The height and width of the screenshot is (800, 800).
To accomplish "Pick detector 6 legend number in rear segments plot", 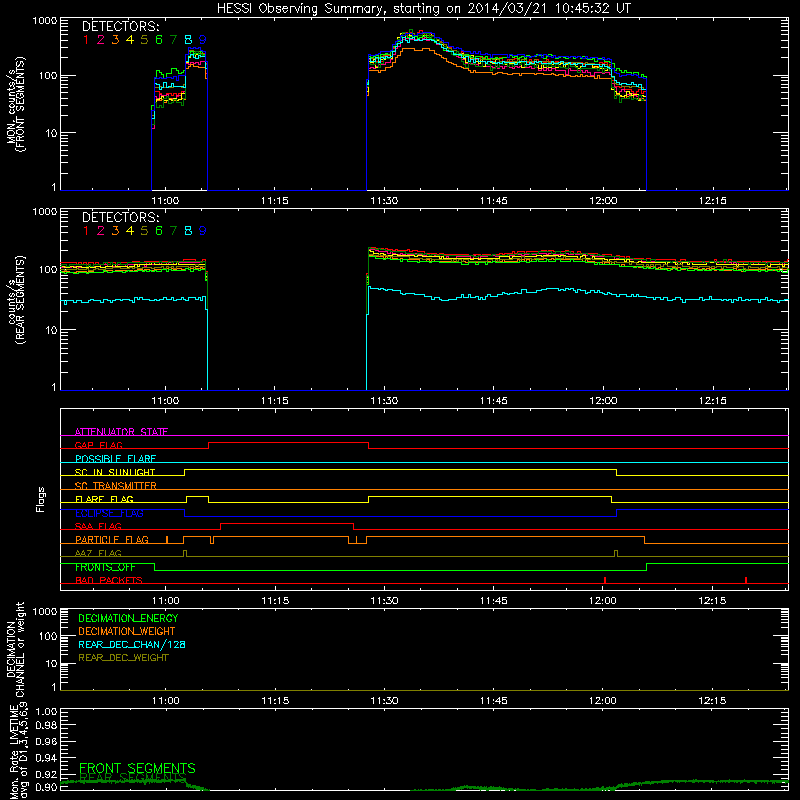I will pos(159,231).
